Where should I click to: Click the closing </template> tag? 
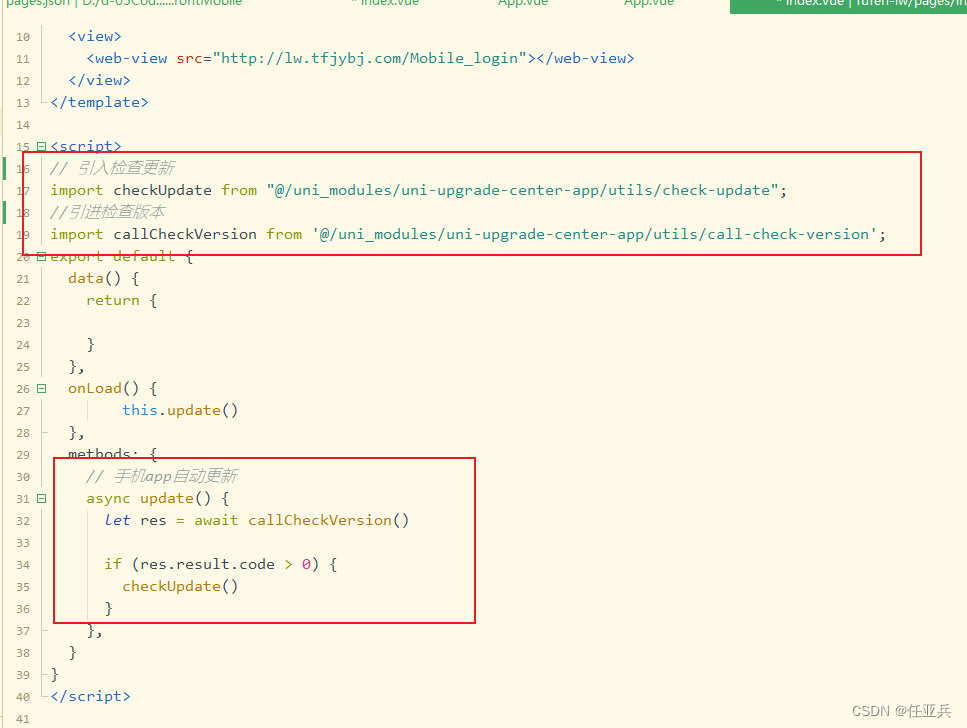point(99,102)
